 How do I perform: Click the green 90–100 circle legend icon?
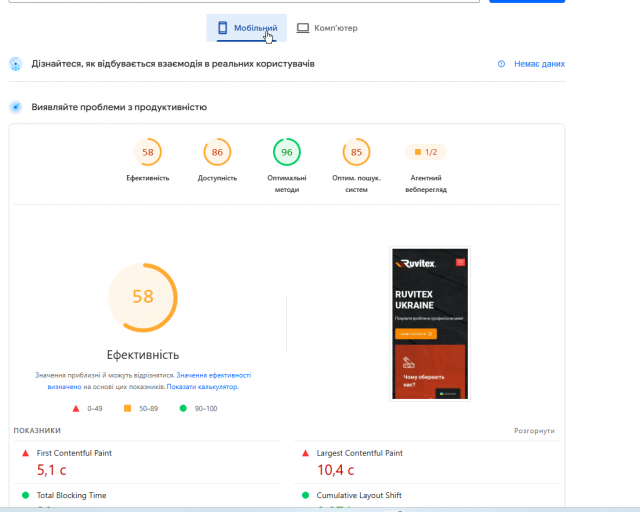pos(183,408)
